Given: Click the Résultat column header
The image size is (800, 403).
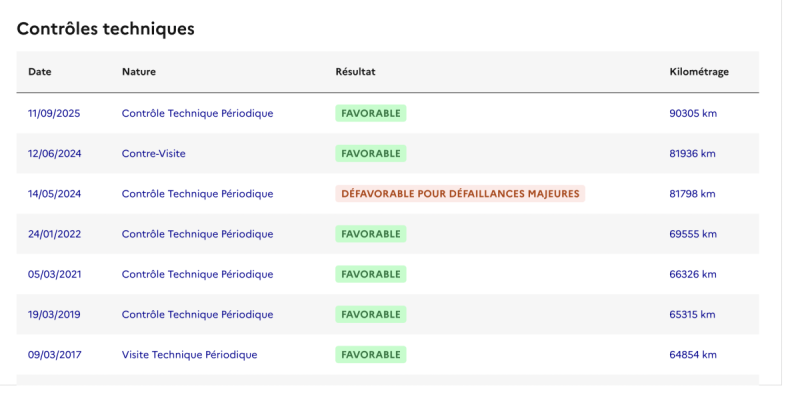Looking at the screenshot, I should pyautogui.click(x=355, y=72).
